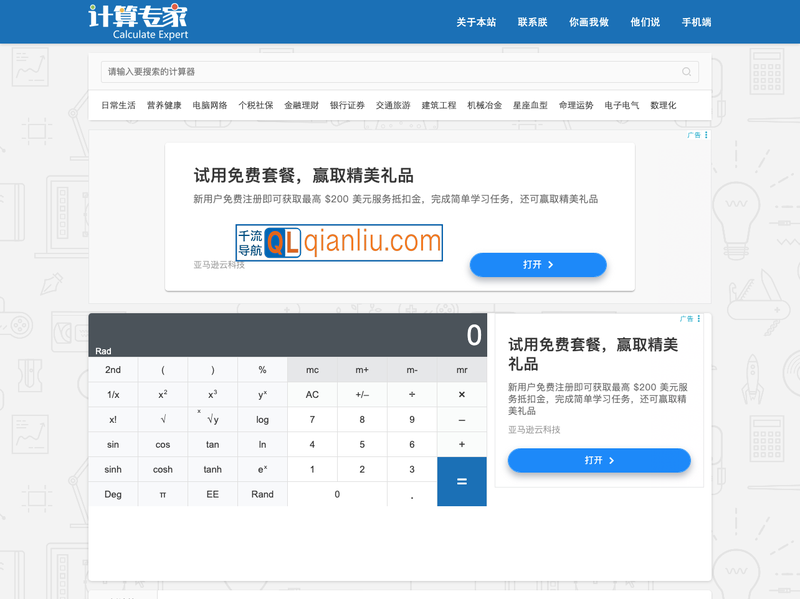Click the square root √ key
Viewport: 800px width, 599px height.
(x=162, y=419)
